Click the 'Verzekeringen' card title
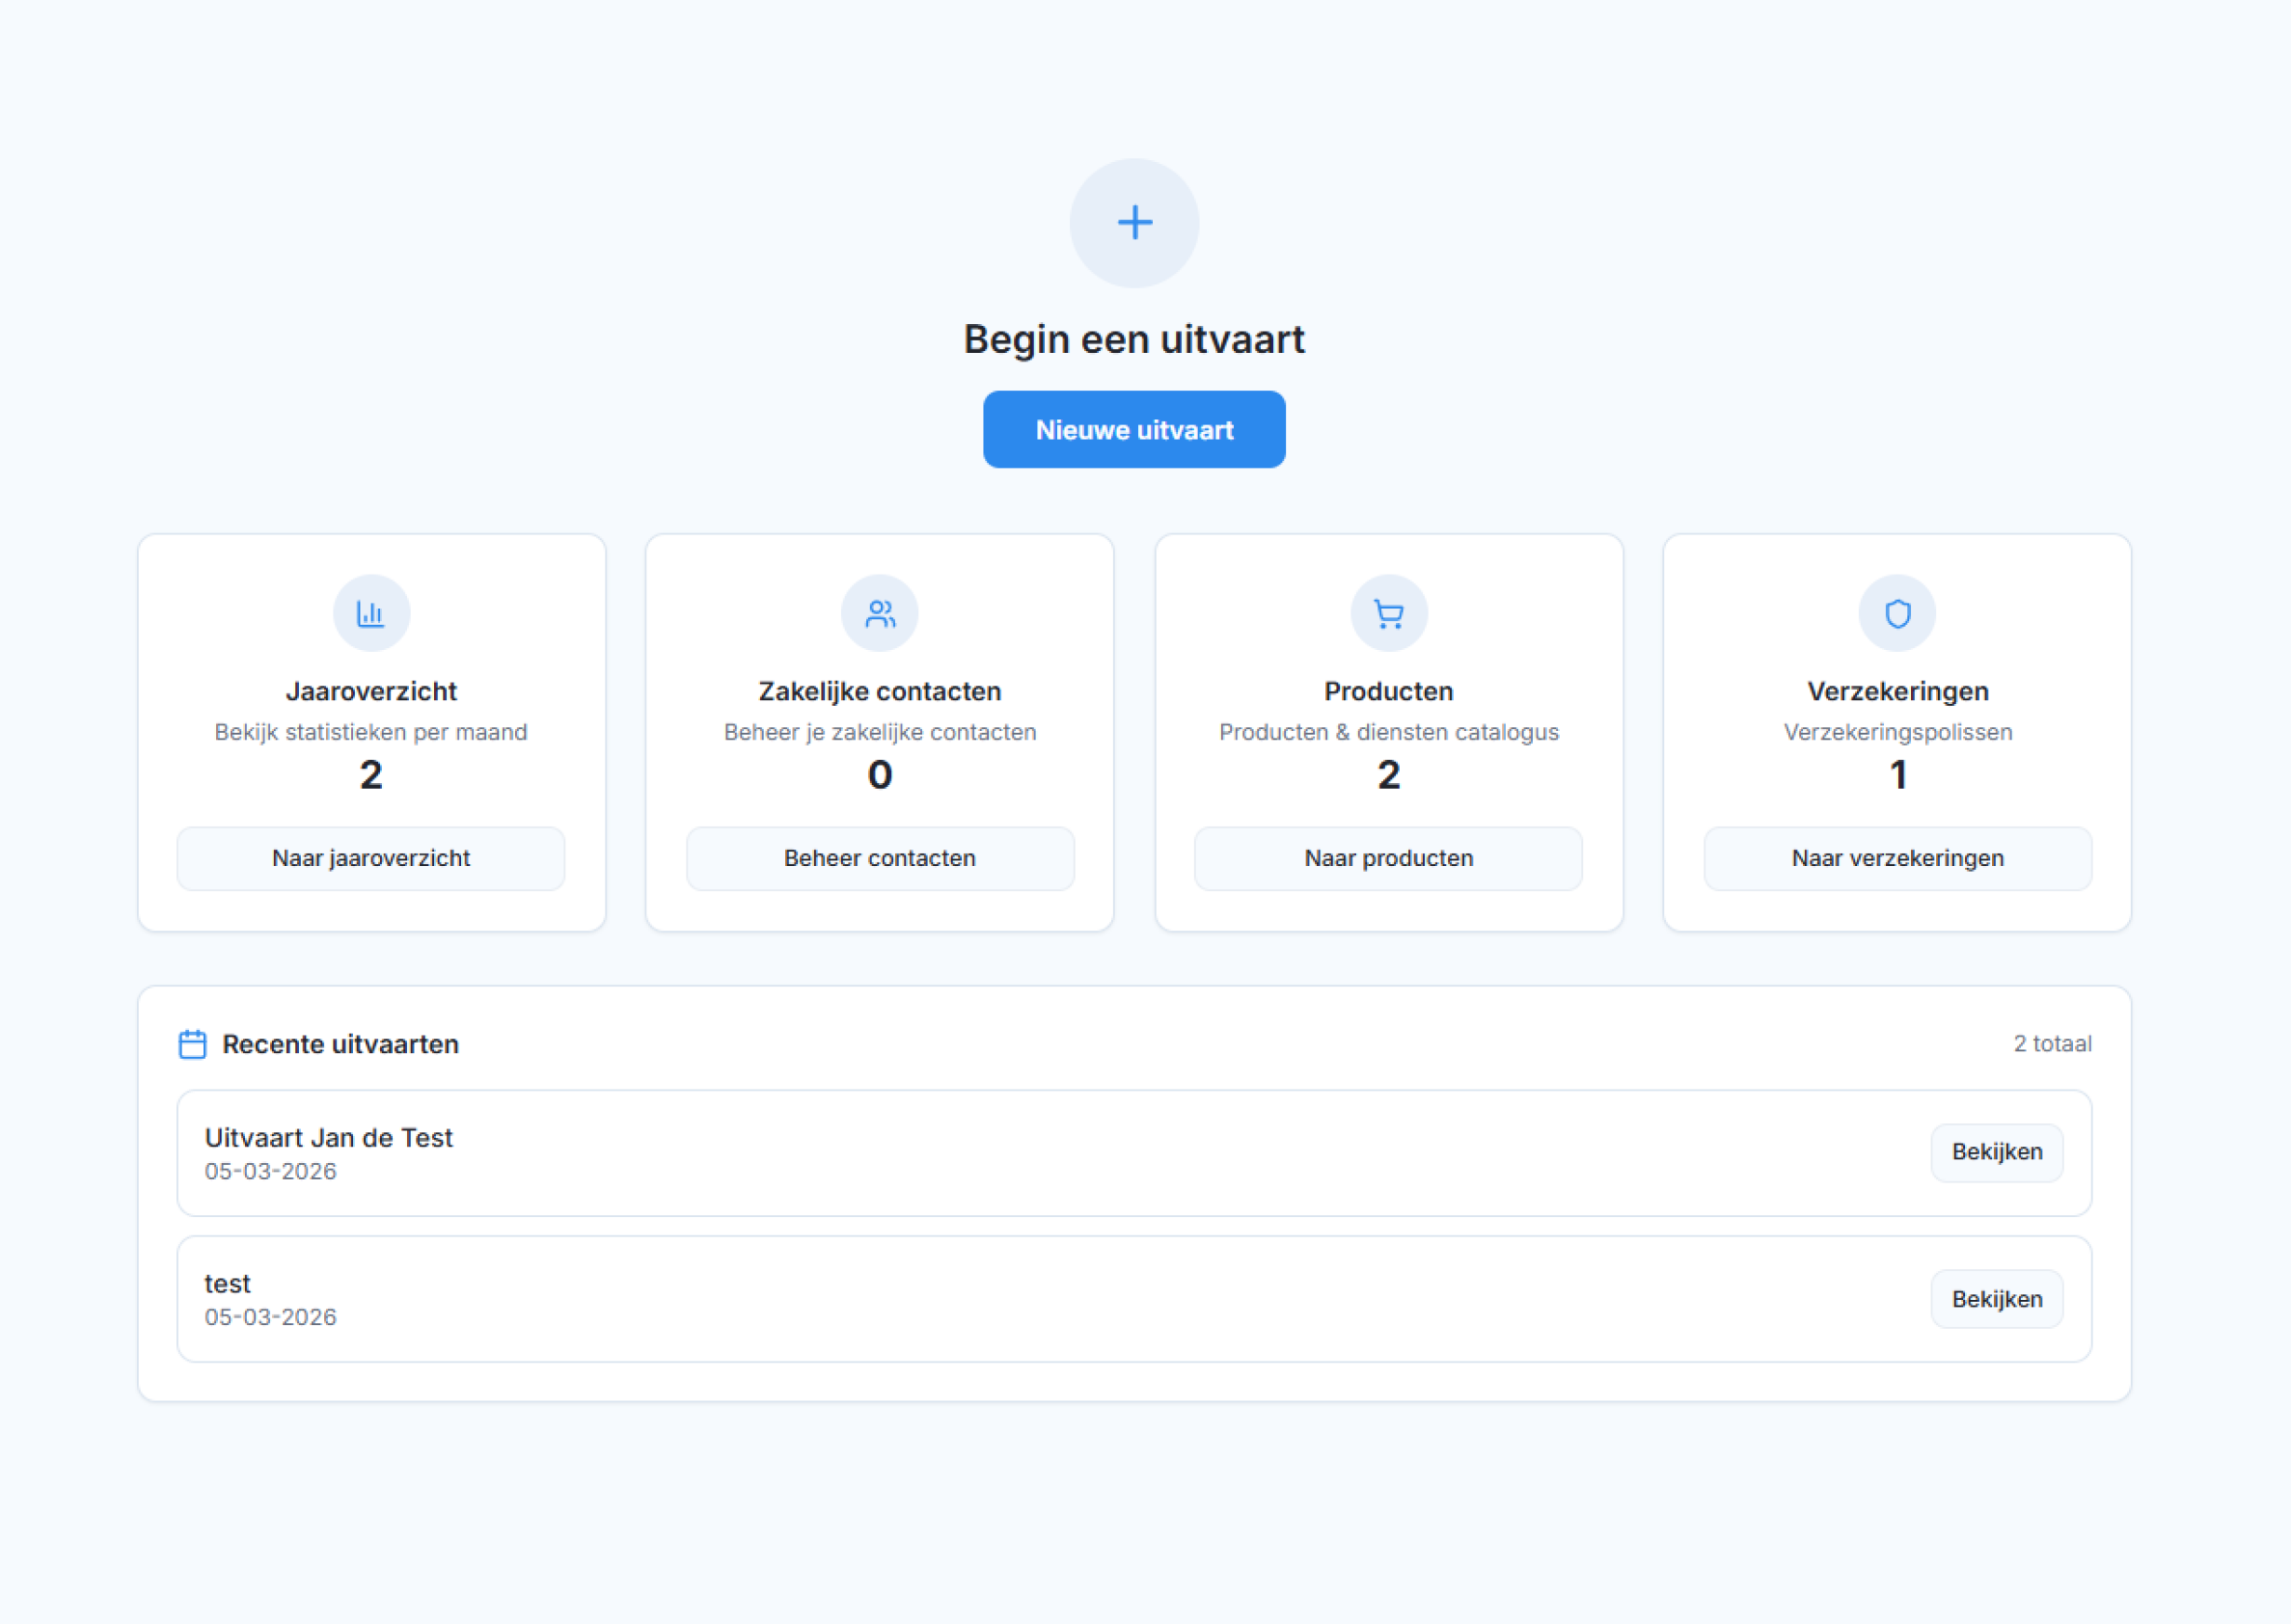 (x=1897, y=691)
